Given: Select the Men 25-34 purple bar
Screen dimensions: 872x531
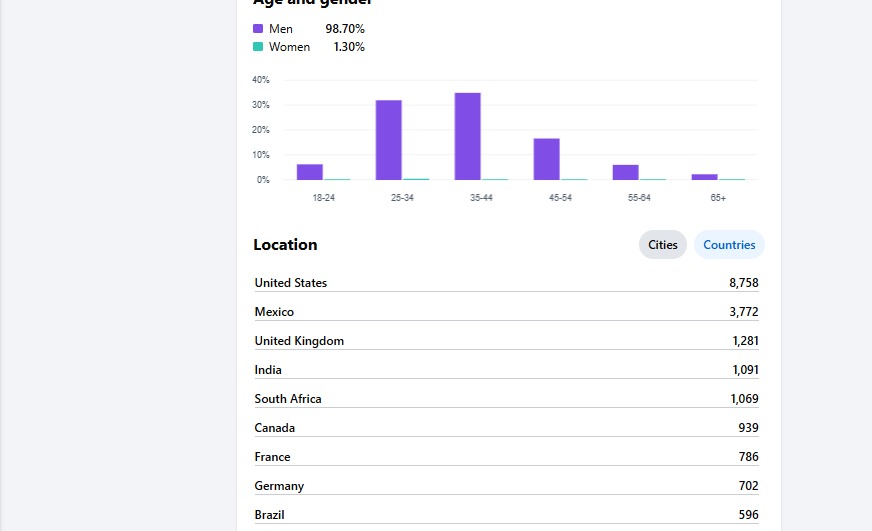Looking at the screenshot, I should click(x=389, y=140).
